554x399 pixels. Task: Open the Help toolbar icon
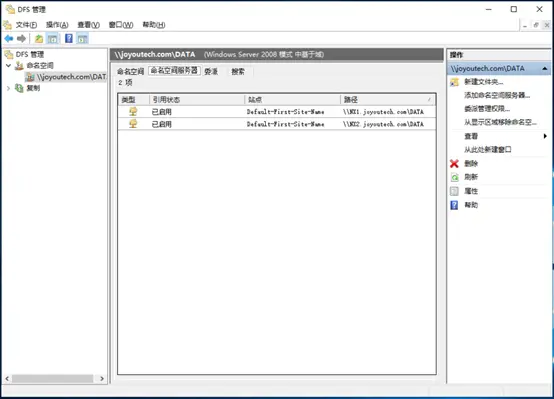[x=69, y=38]
